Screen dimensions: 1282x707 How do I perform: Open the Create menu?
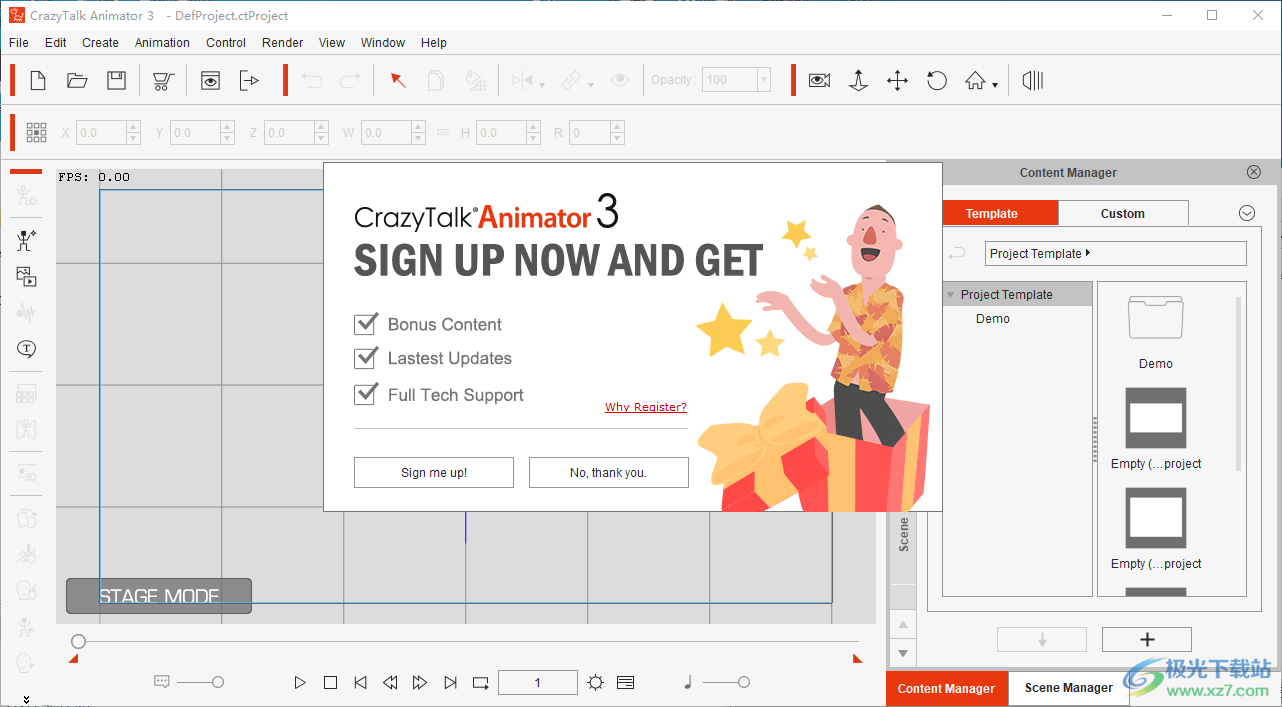(x=100, y=43)
